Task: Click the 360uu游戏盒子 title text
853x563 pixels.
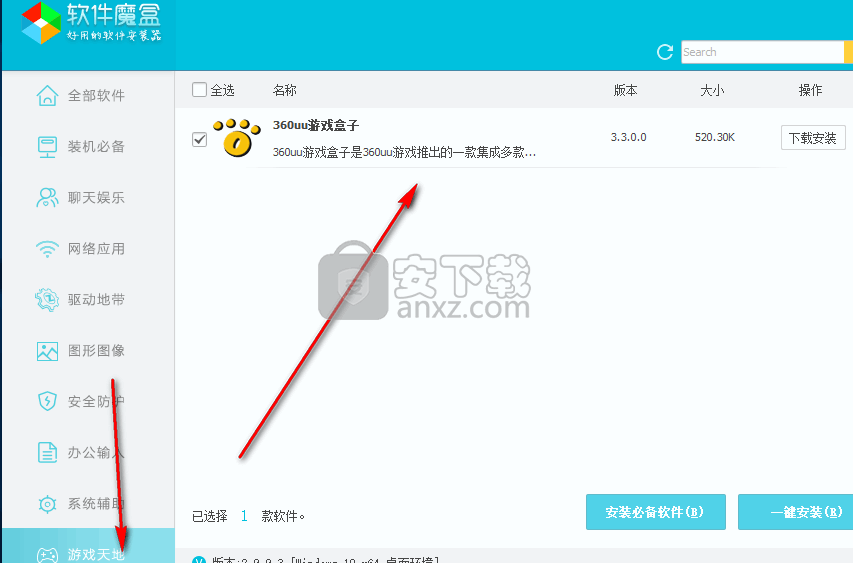Action: (316, 126)
